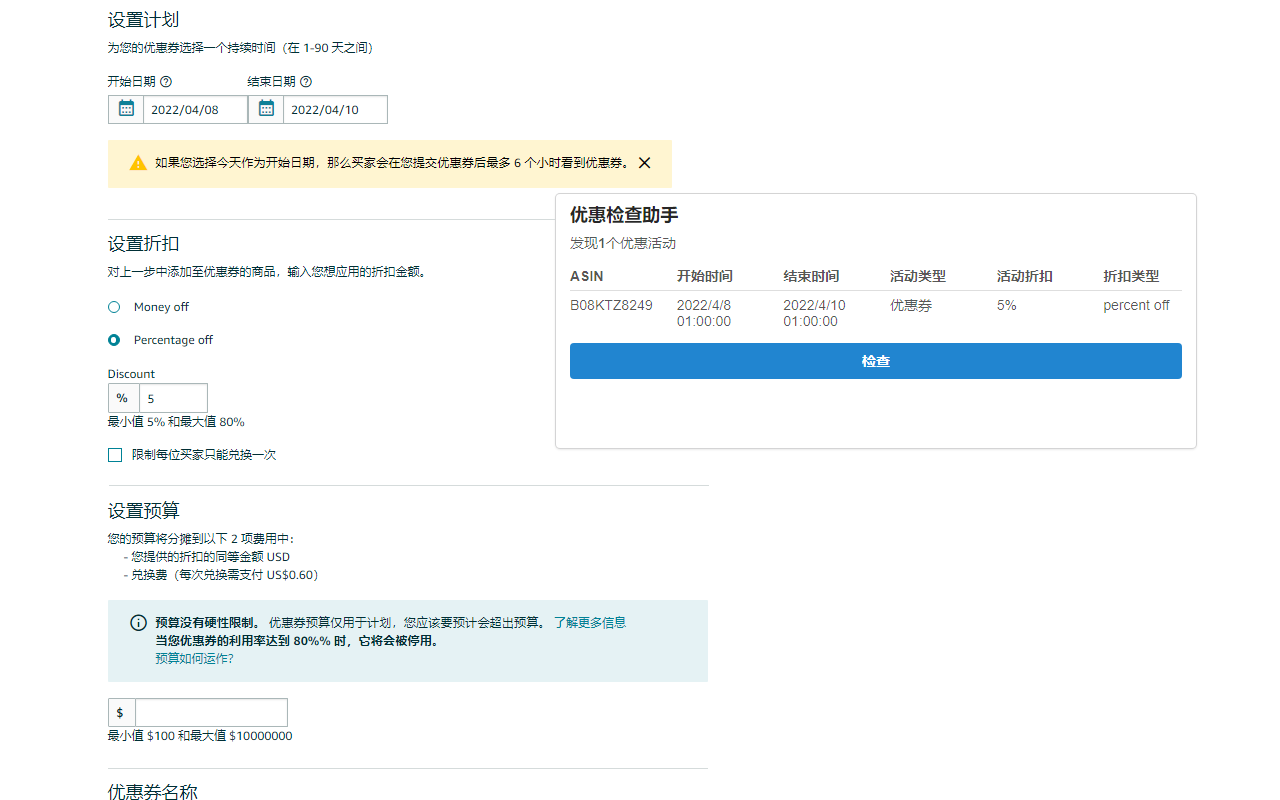The image size is (1280, 800).
Task: Click the $ prefix on the budget field
Action: (120, 712)
